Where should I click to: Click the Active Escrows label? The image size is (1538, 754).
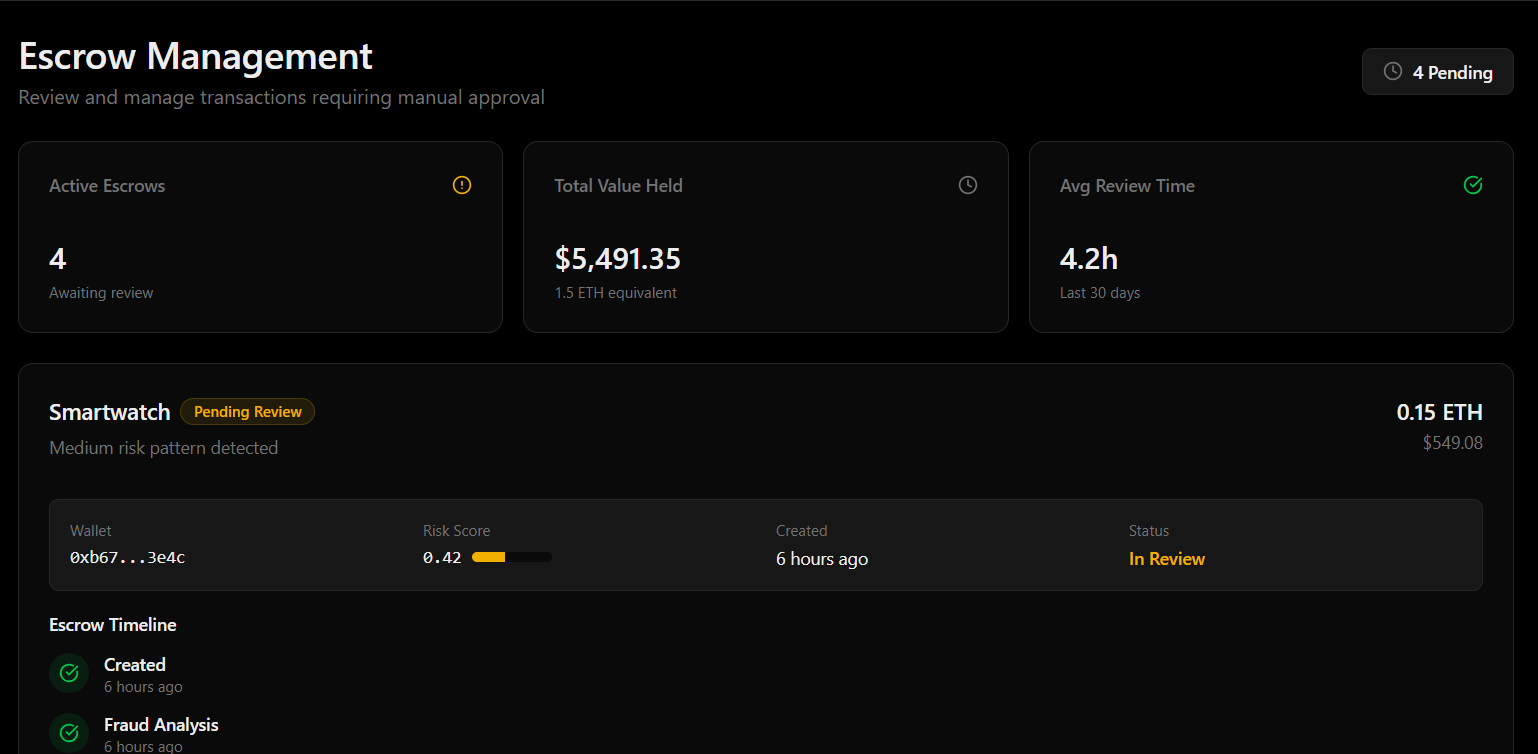pyautogui.click(x=107, y=186)
